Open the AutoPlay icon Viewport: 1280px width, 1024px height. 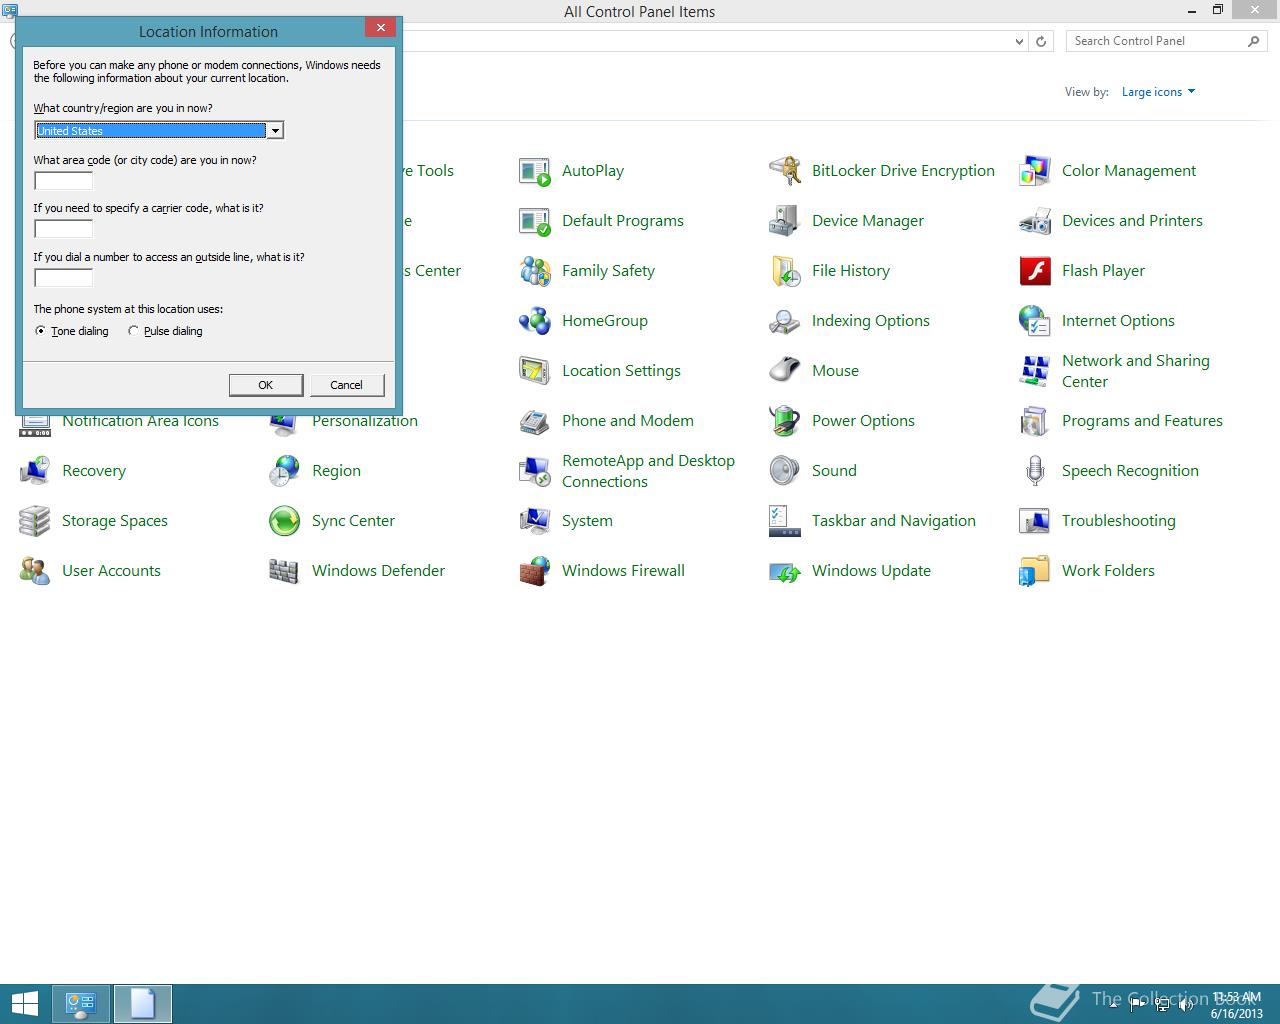click(x=535, y=171)
